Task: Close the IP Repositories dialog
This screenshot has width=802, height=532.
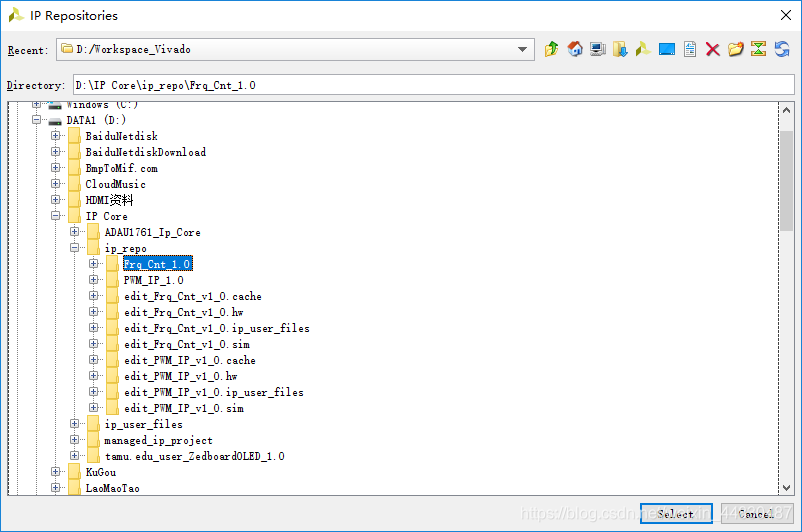Action: click(786, 15)
